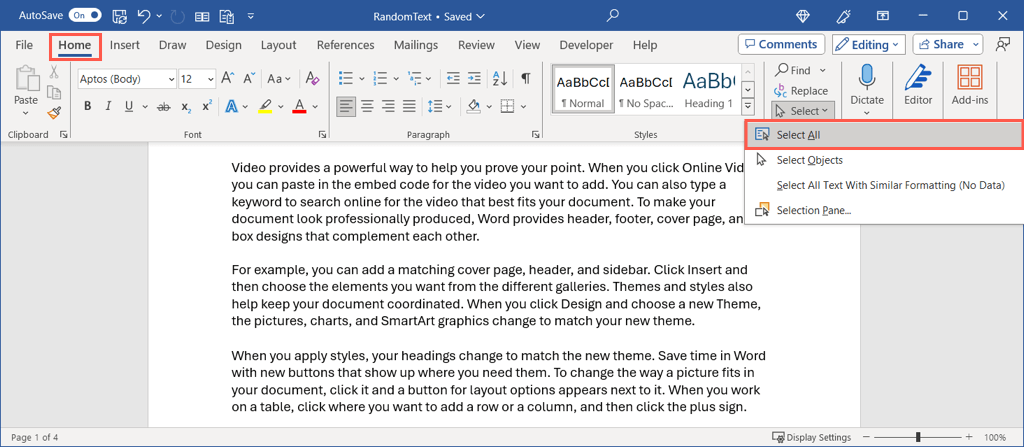Open the References tab

pyautogui.click(x=345, y=45)
